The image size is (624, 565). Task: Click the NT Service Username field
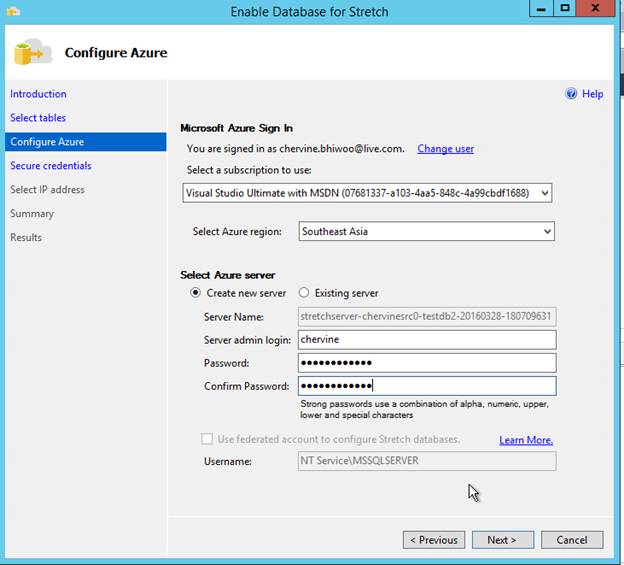click(x=427, y=461)
